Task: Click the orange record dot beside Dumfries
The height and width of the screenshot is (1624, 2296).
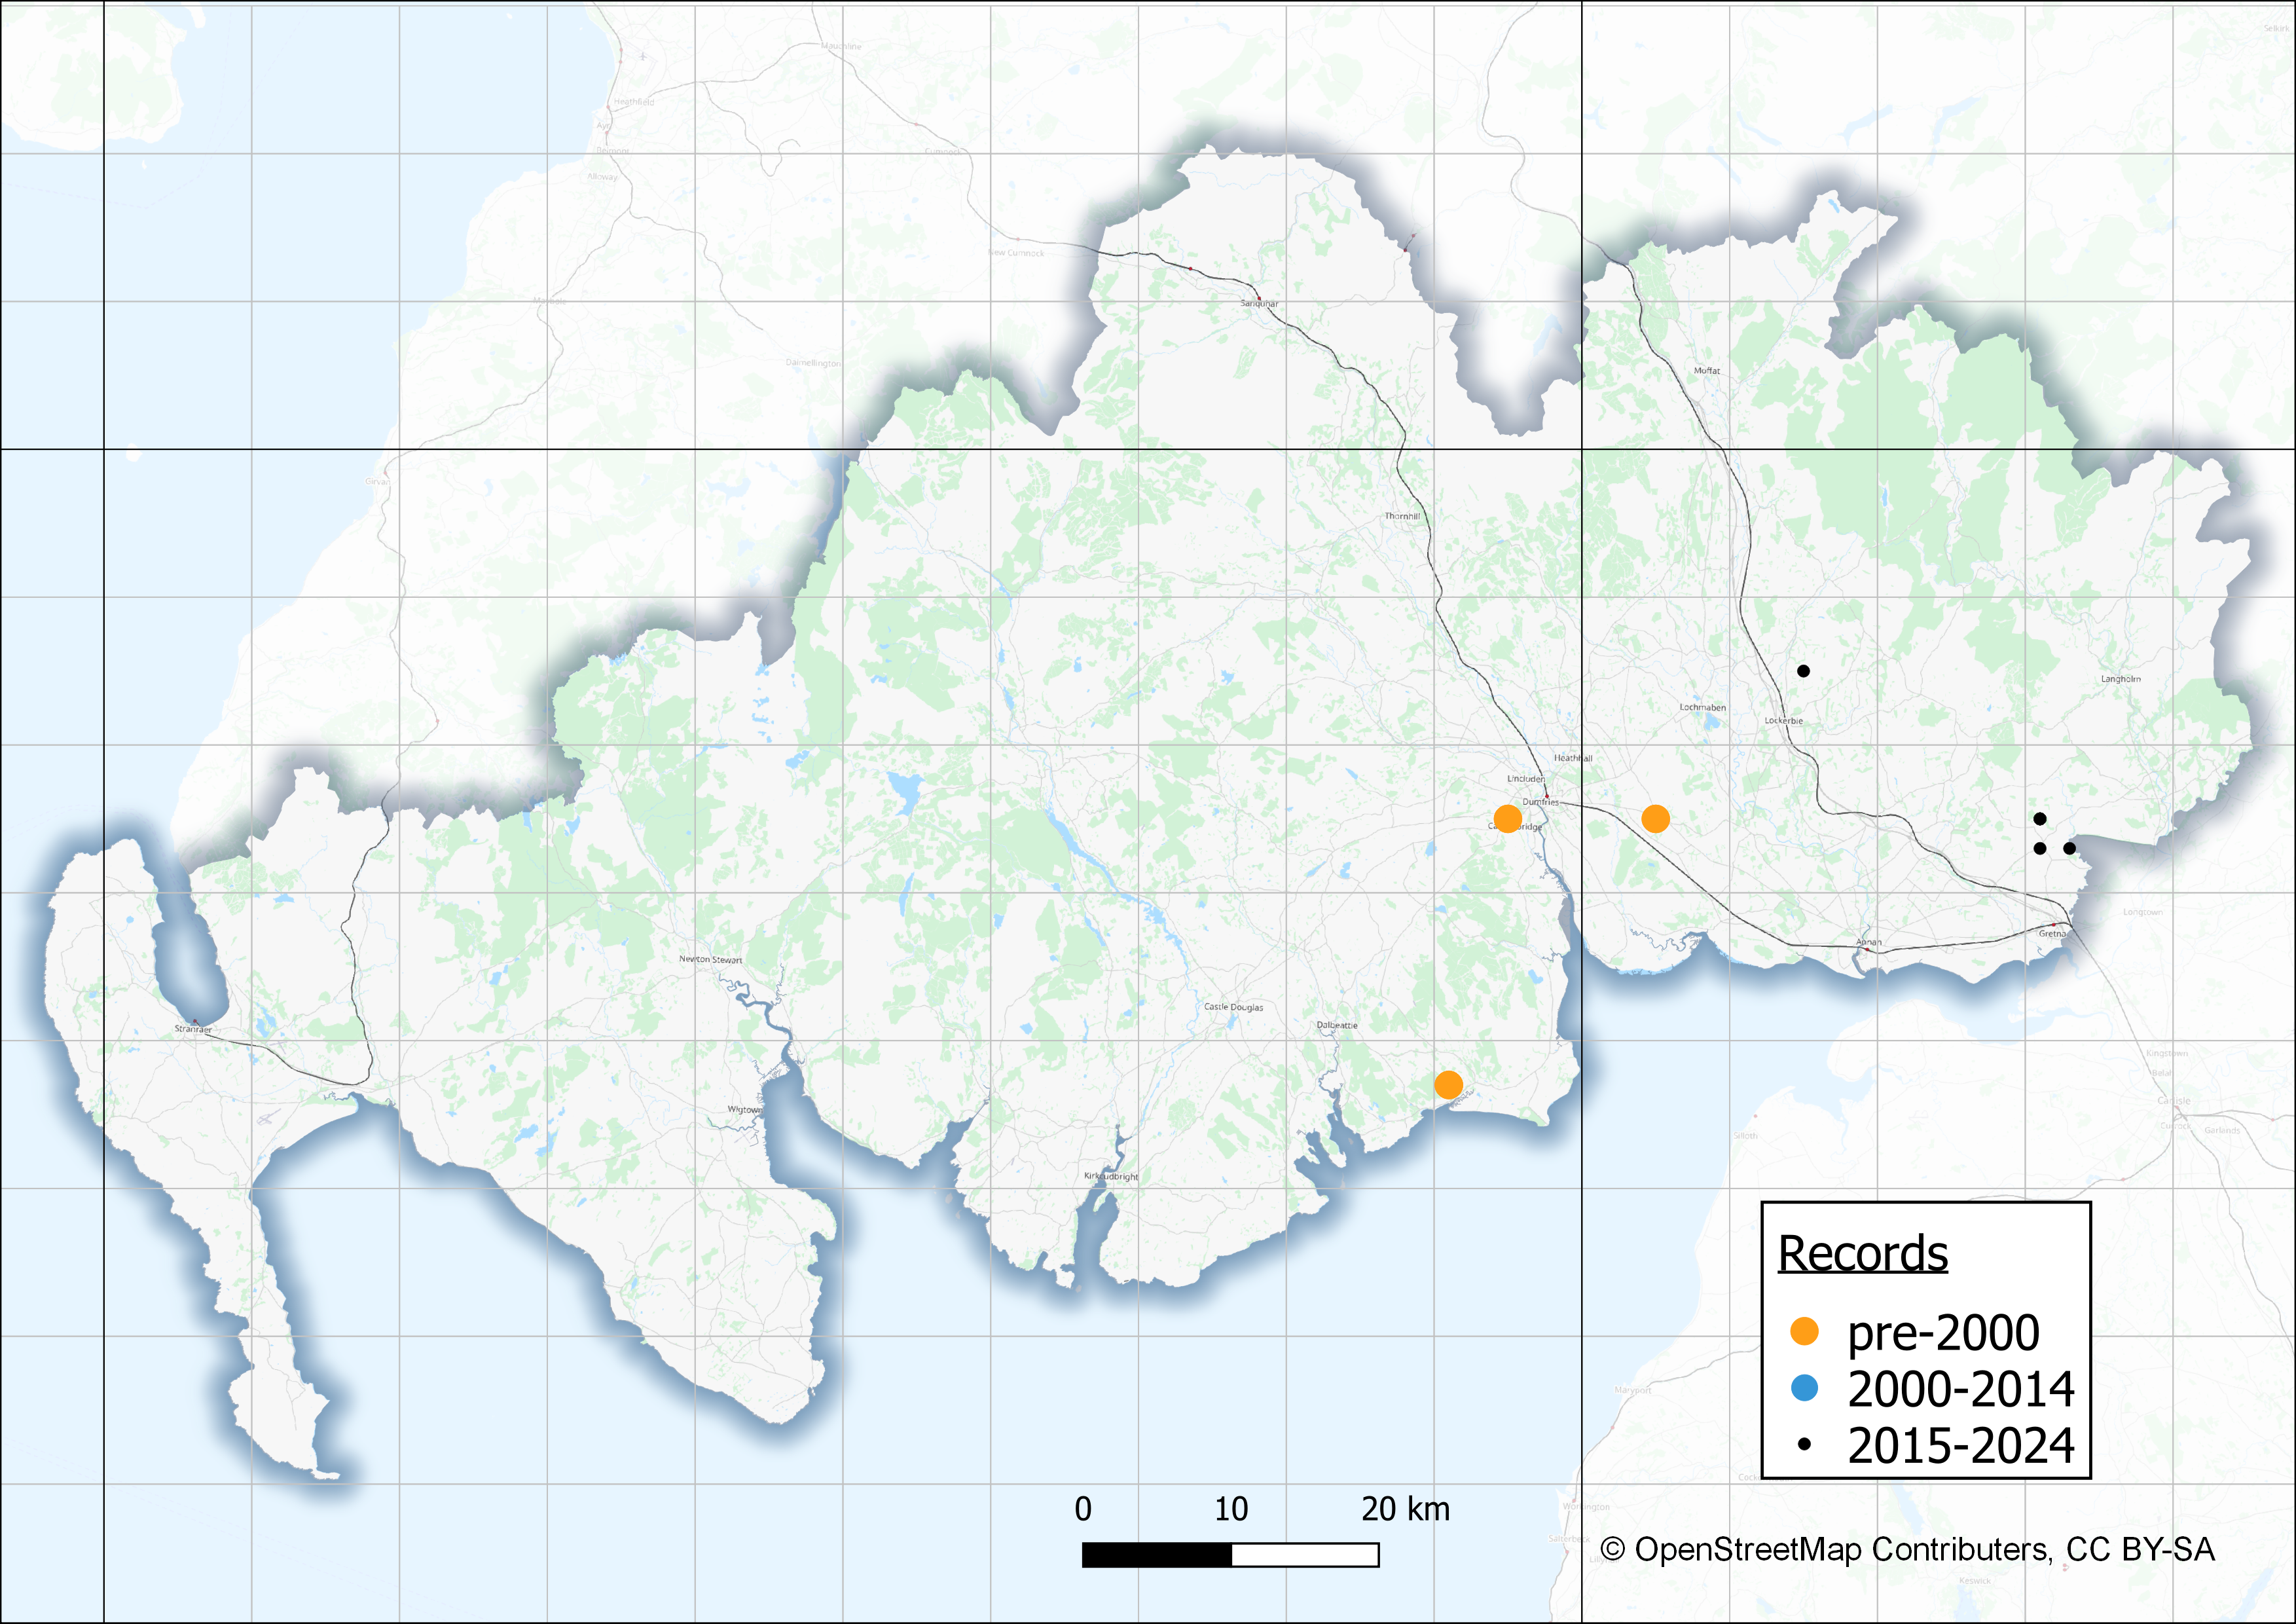Action: coord(1507,819)
